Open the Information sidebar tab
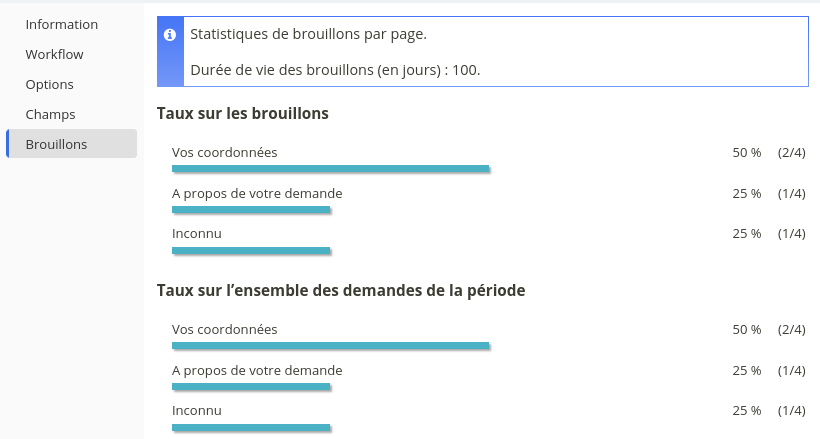The width and height of the screenshot is (820, 439). (x=62, y=24)
